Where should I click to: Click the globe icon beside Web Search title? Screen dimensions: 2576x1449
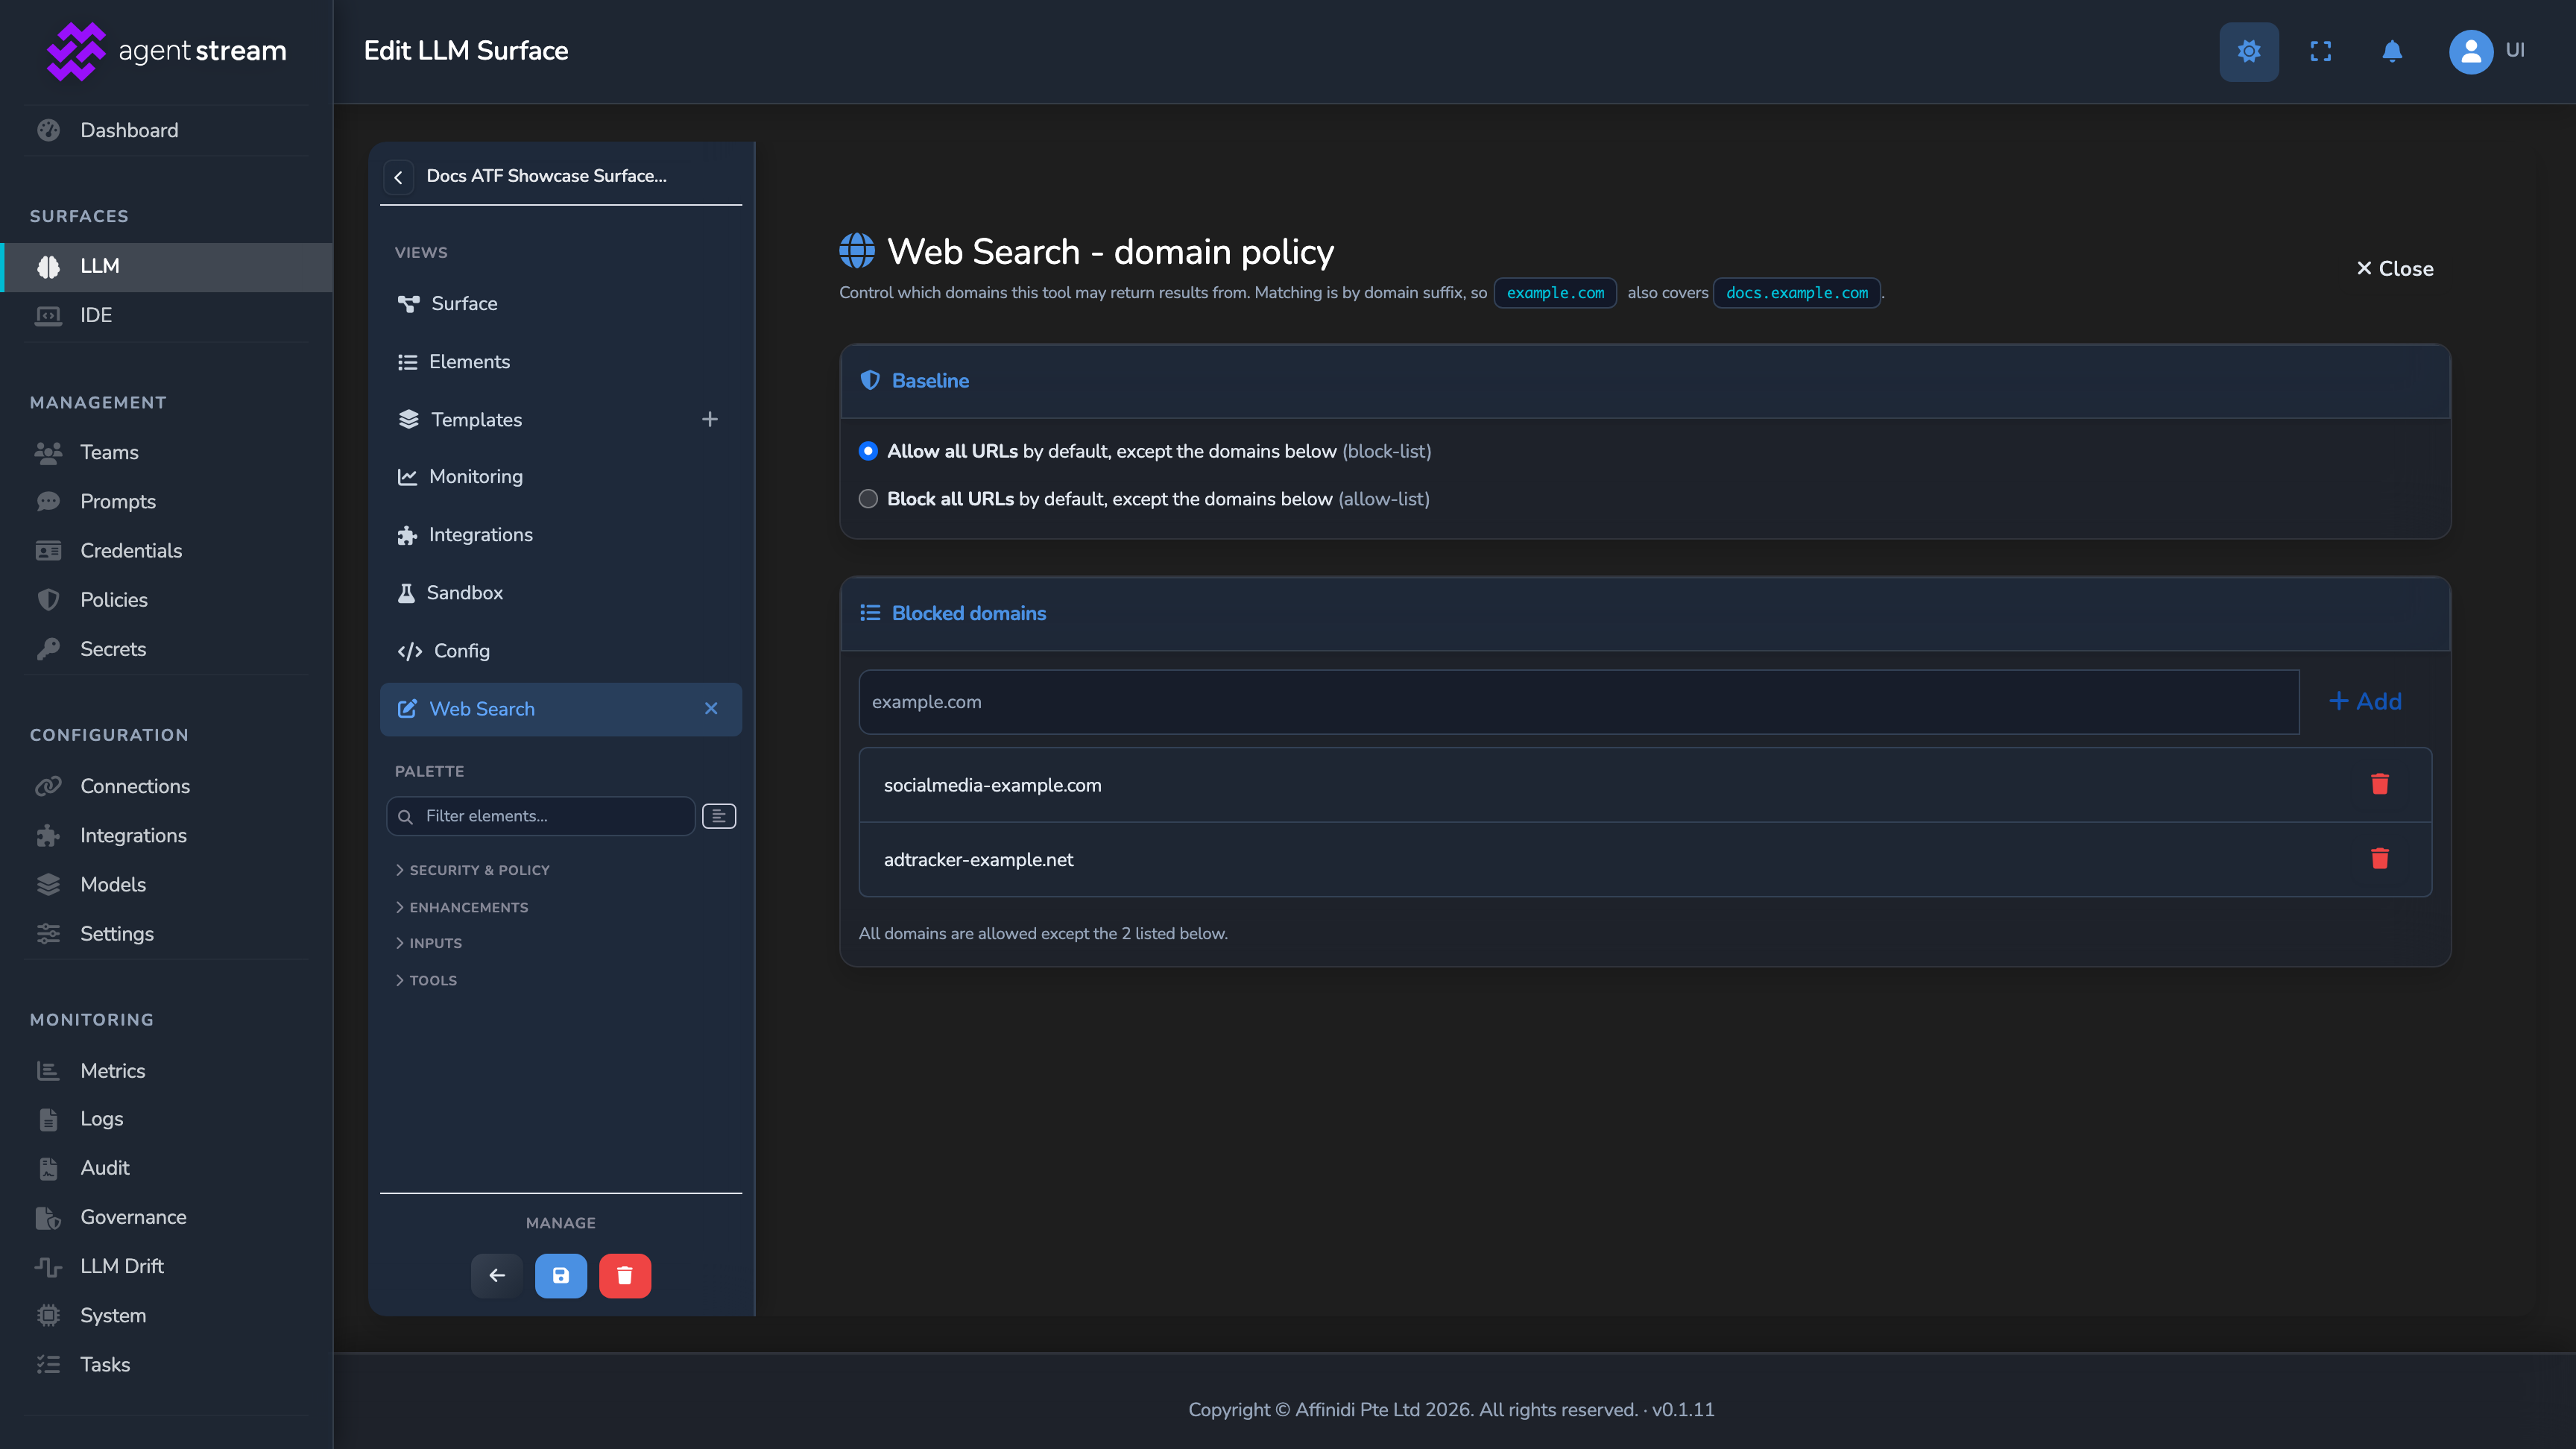pos(857,251)
